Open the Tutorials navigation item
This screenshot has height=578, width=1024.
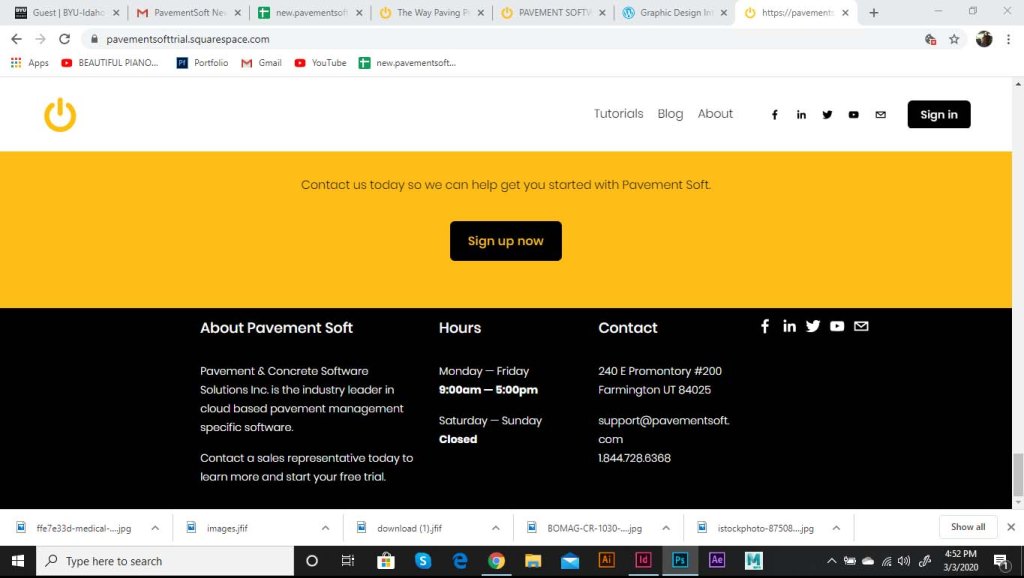pyautogui.click(x=618, y=114)
